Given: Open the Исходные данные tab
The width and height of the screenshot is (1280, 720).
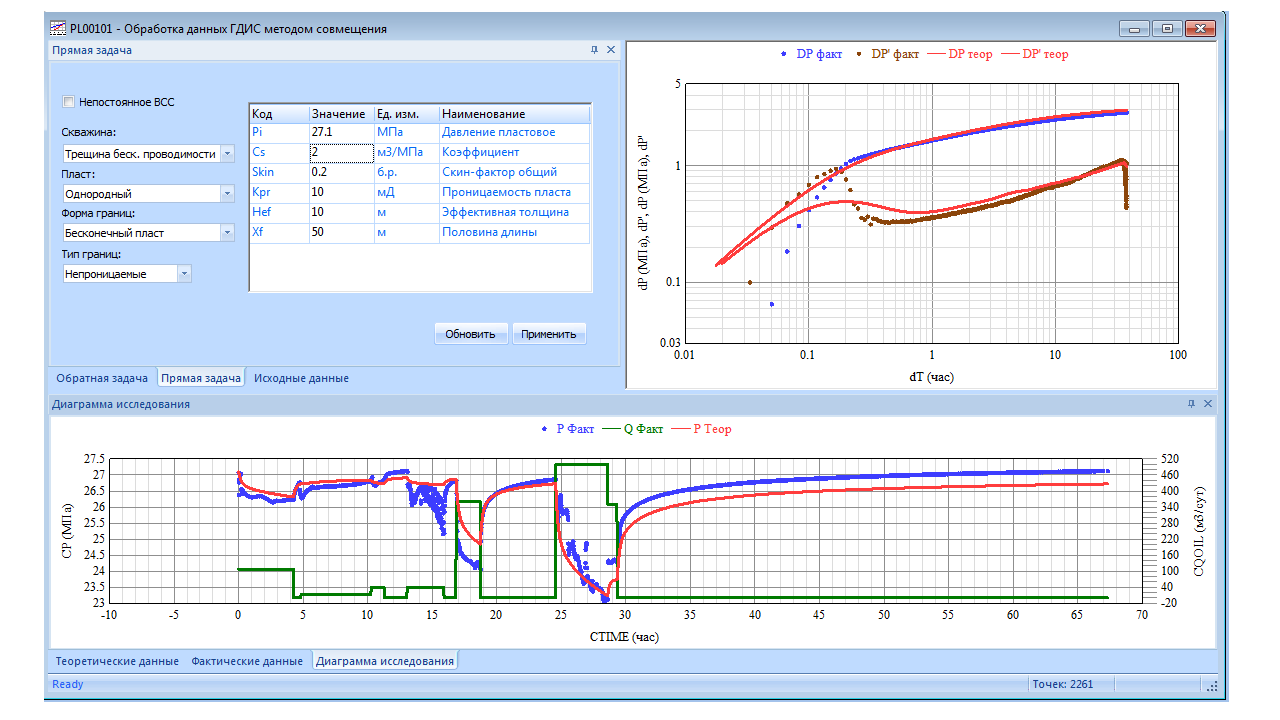Looking at the screenshot, I should [x=301, y=378].
